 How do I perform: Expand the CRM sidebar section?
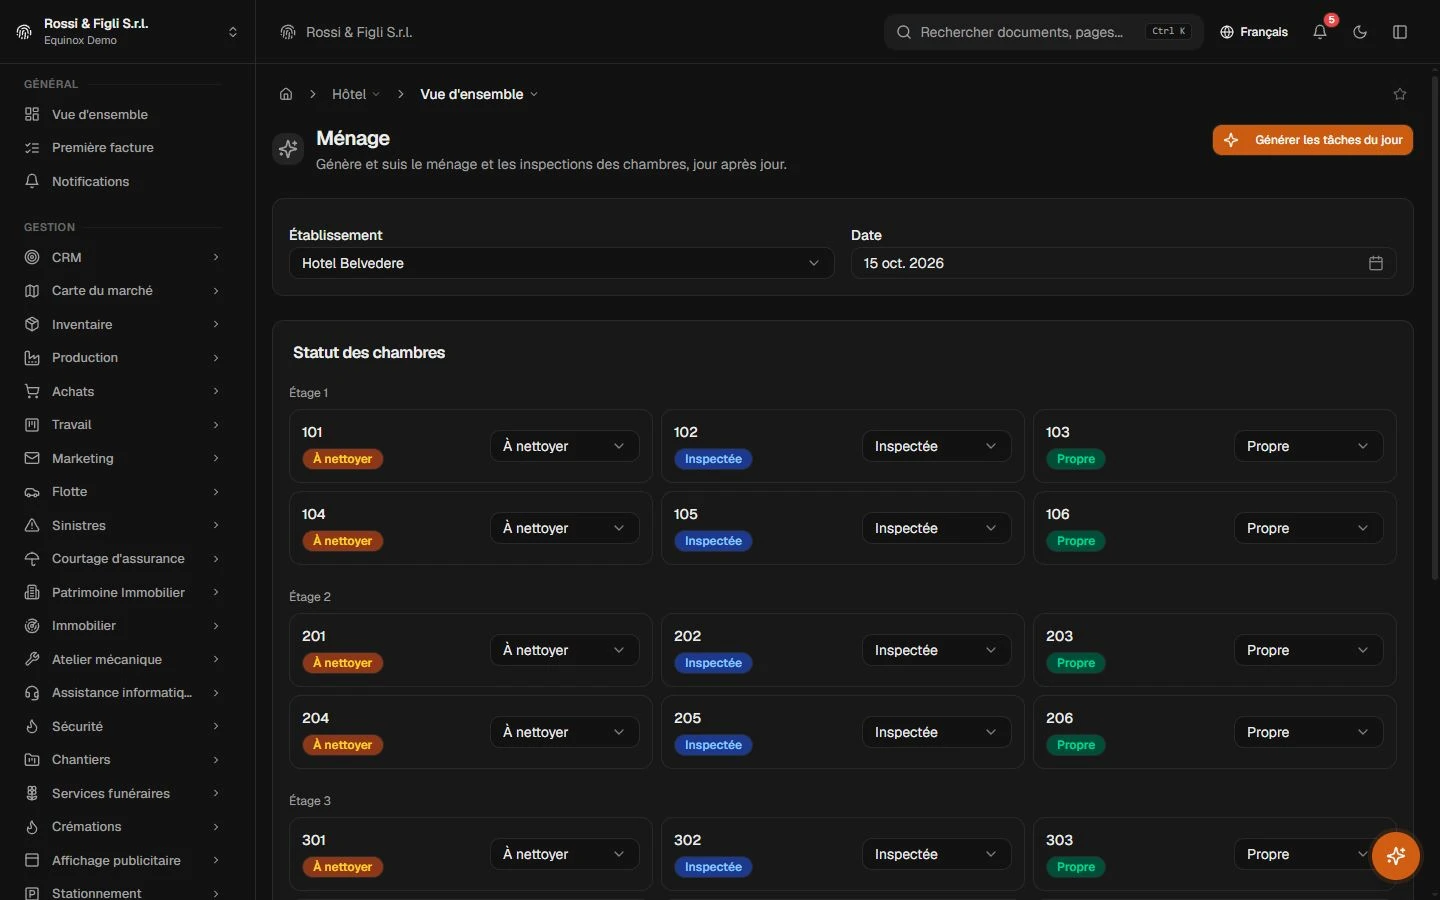(122, 257)
